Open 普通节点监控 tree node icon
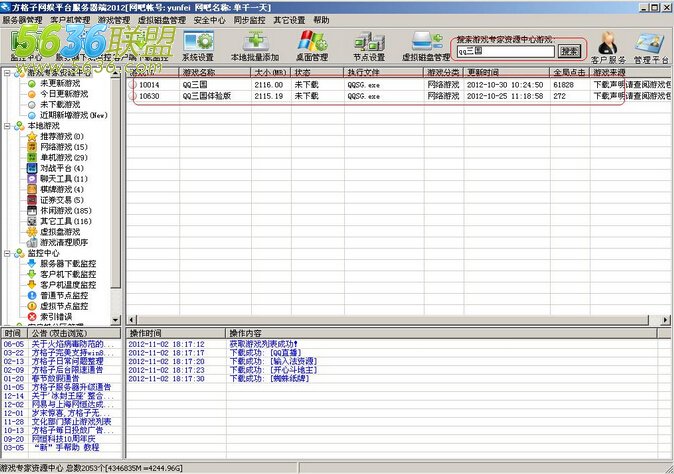The height and width of the screenshot is (474, 674). pos(32,296)
